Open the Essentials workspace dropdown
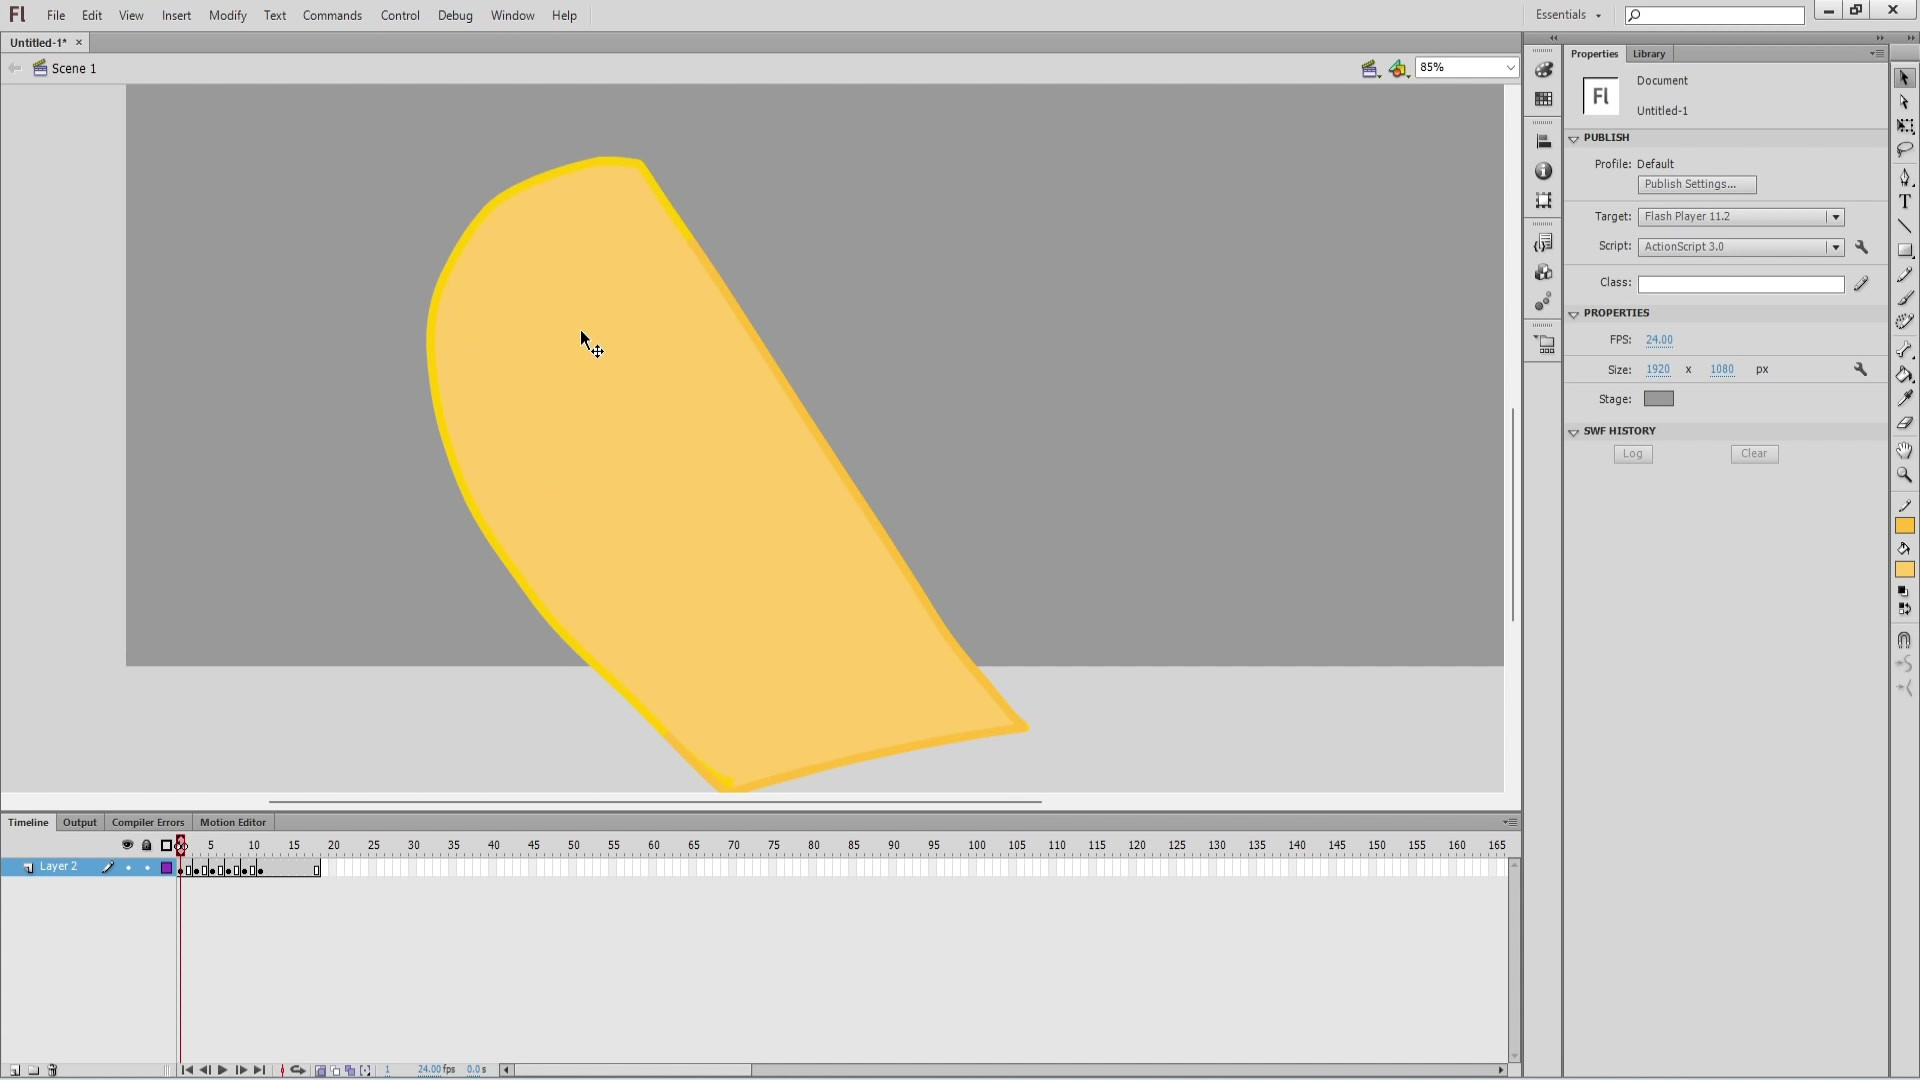 (1568, 15)
